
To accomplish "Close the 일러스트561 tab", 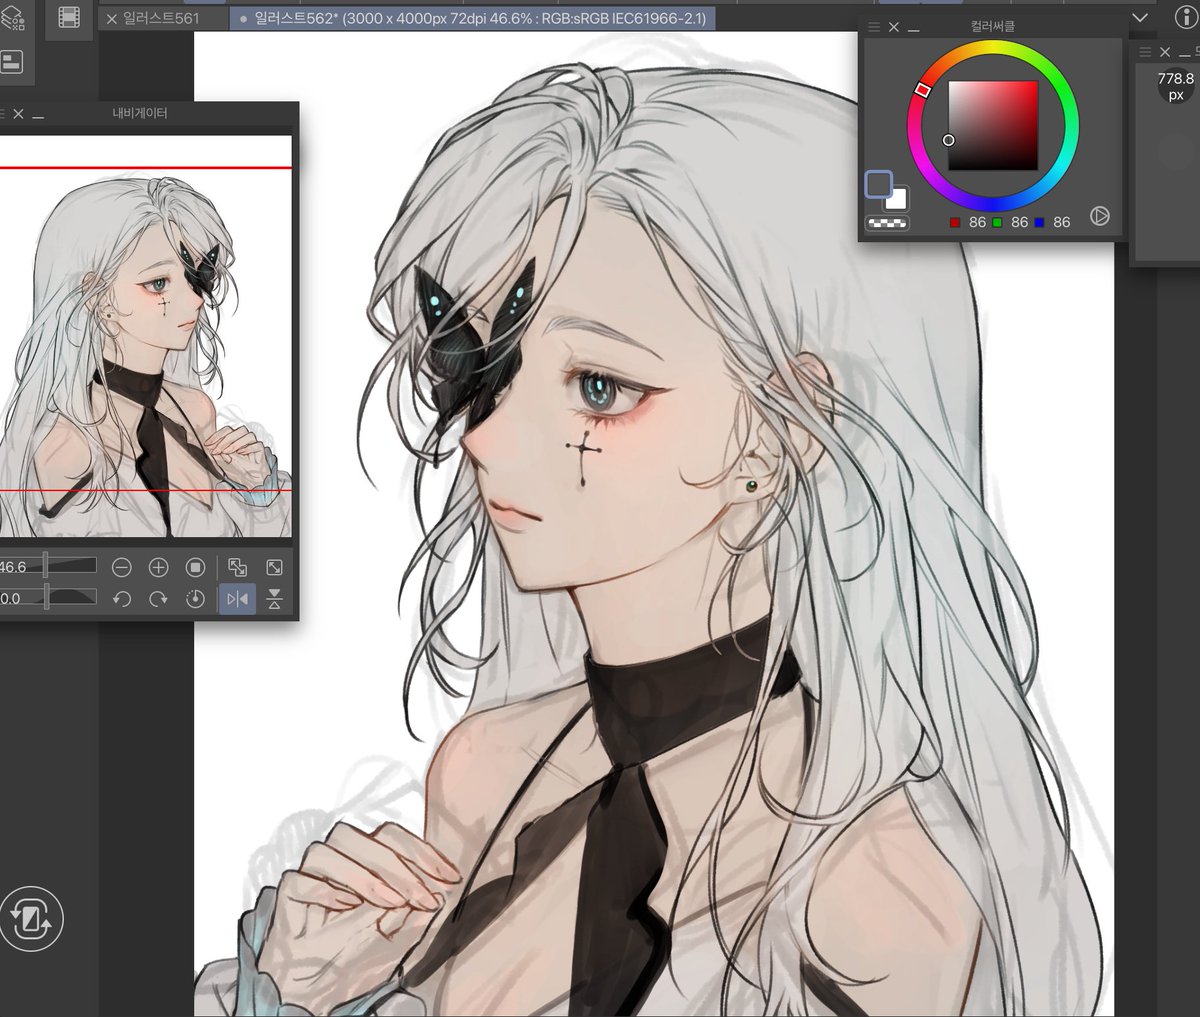I will tap(111, 18).
